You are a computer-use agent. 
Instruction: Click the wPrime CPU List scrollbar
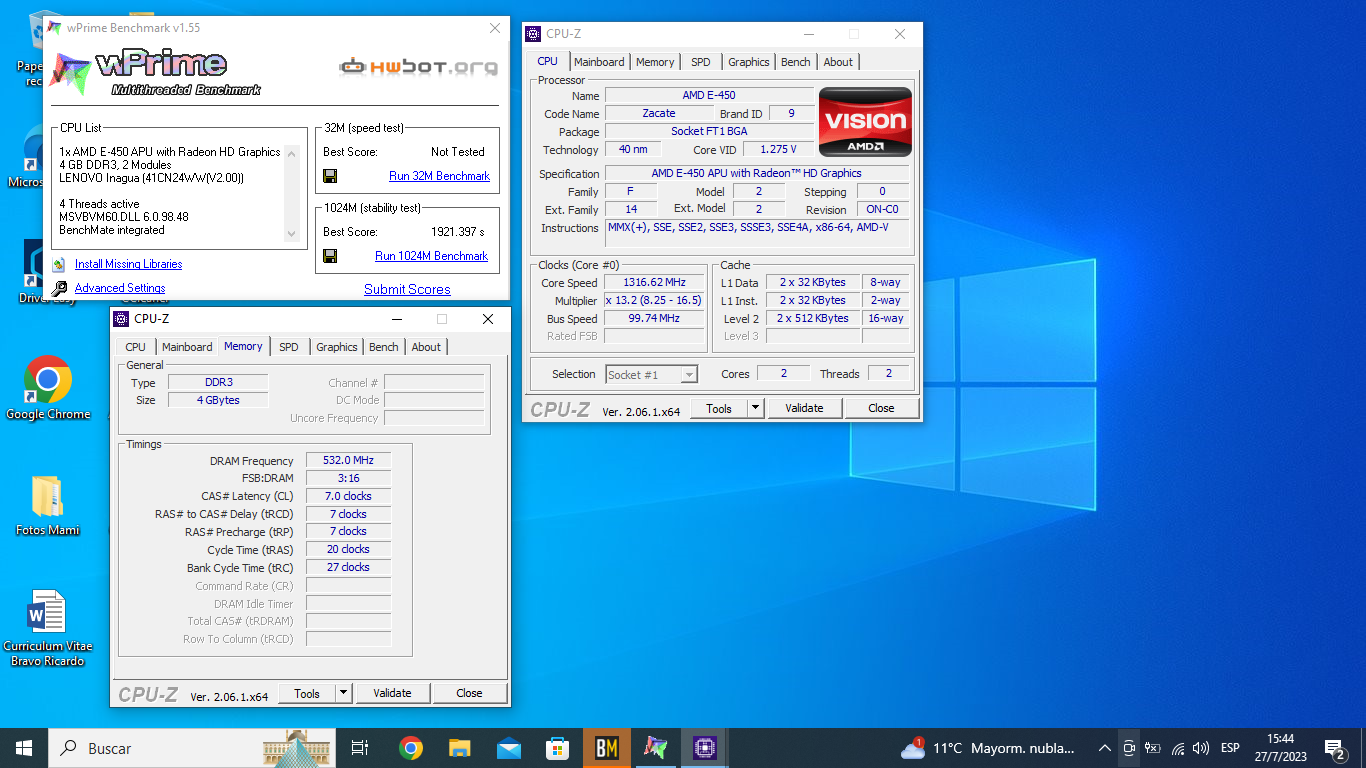[x=292, y=193]
